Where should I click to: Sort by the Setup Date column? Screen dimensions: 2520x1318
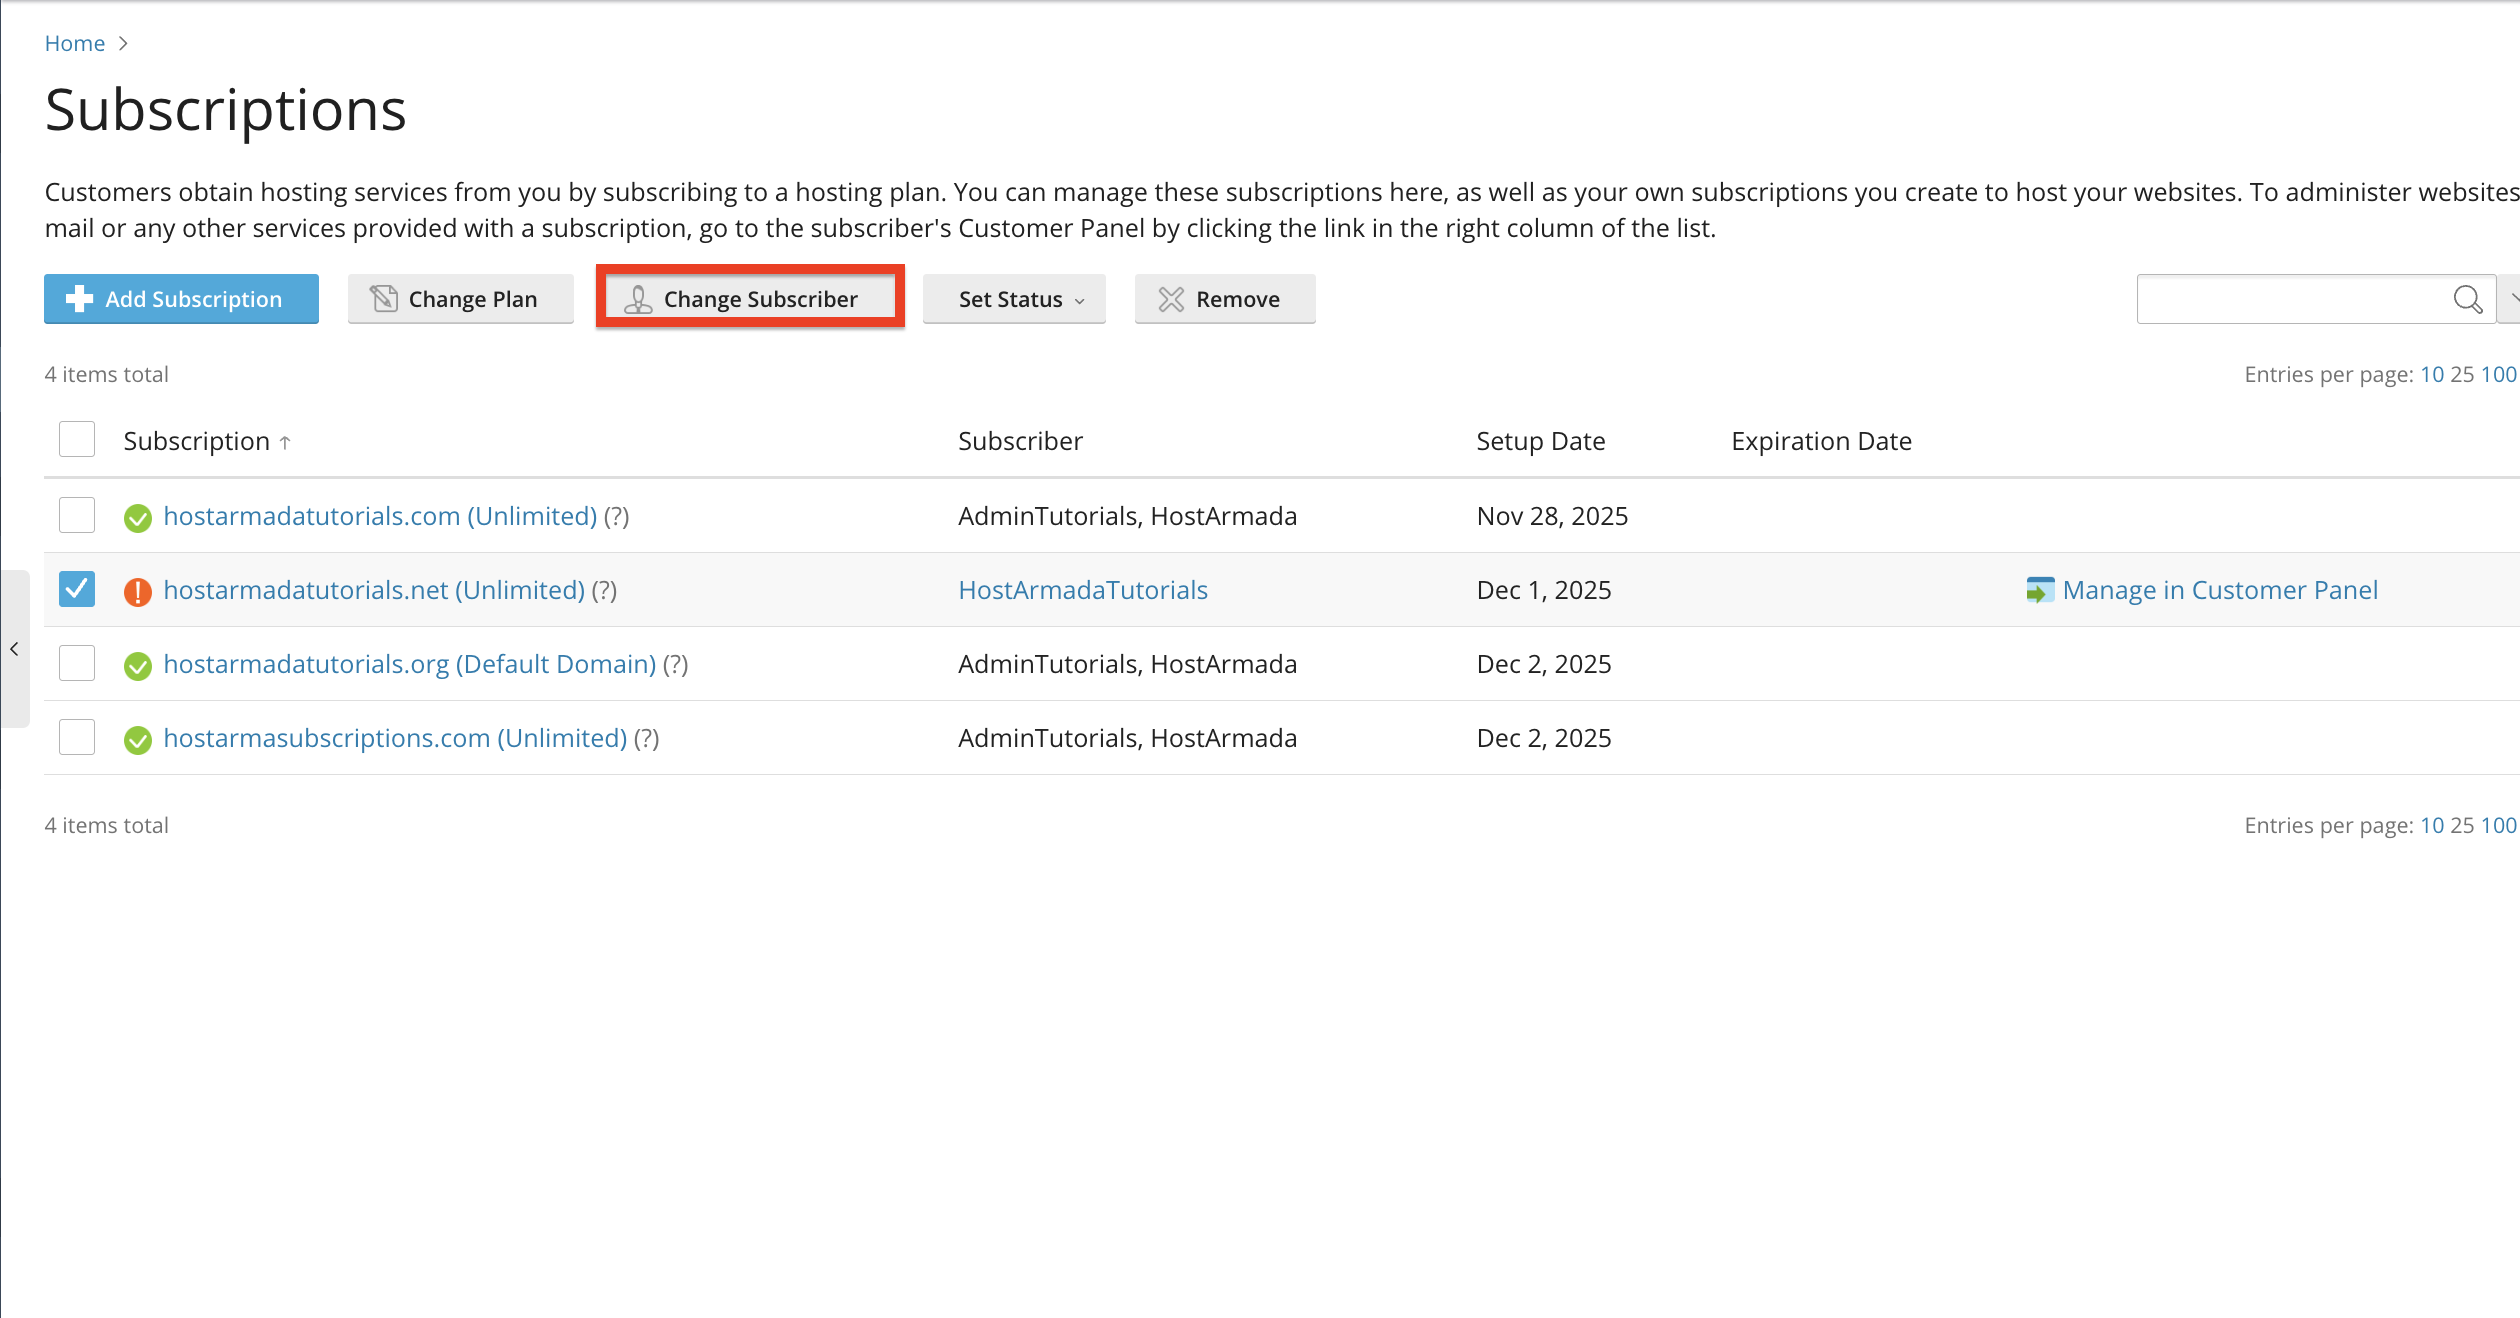click(1541, 441)
